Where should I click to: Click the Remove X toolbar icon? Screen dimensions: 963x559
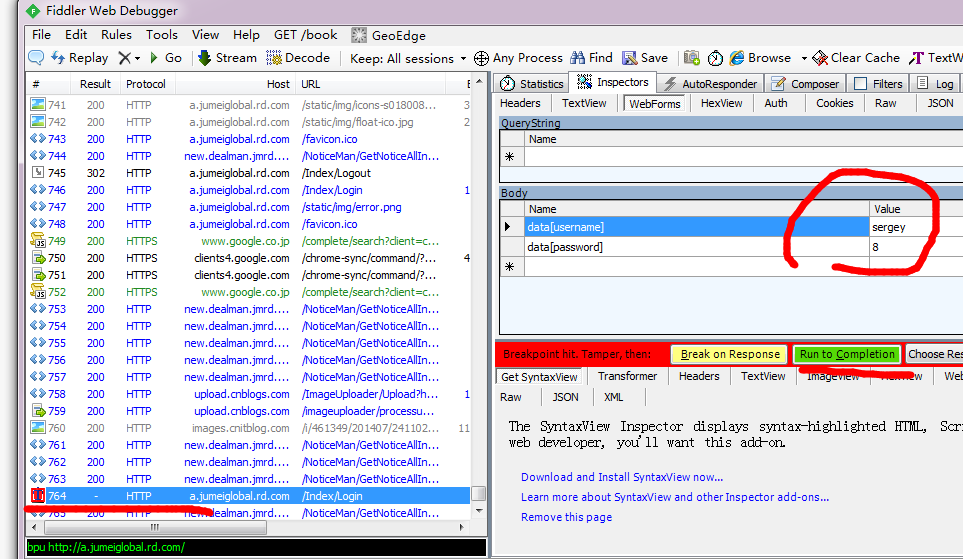(125, 58)
